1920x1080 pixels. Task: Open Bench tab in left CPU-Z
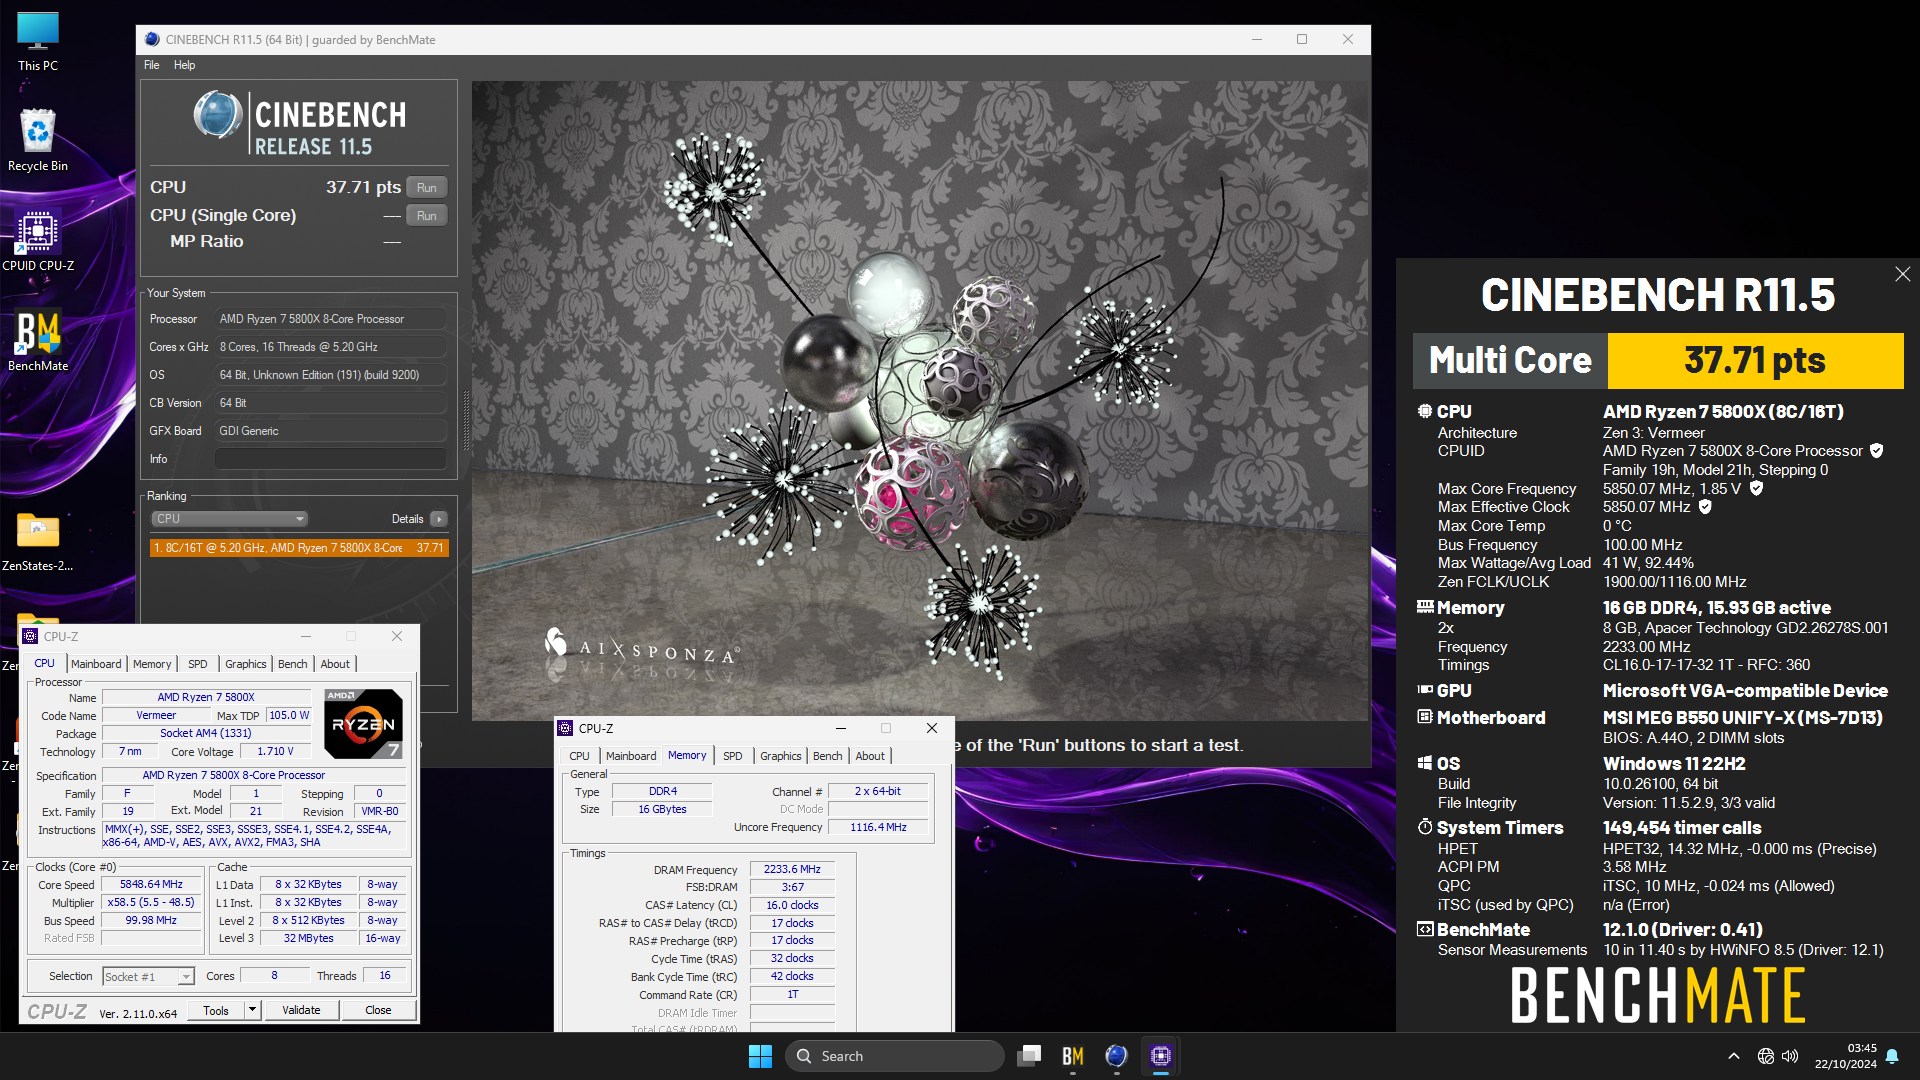click(293, 664)
